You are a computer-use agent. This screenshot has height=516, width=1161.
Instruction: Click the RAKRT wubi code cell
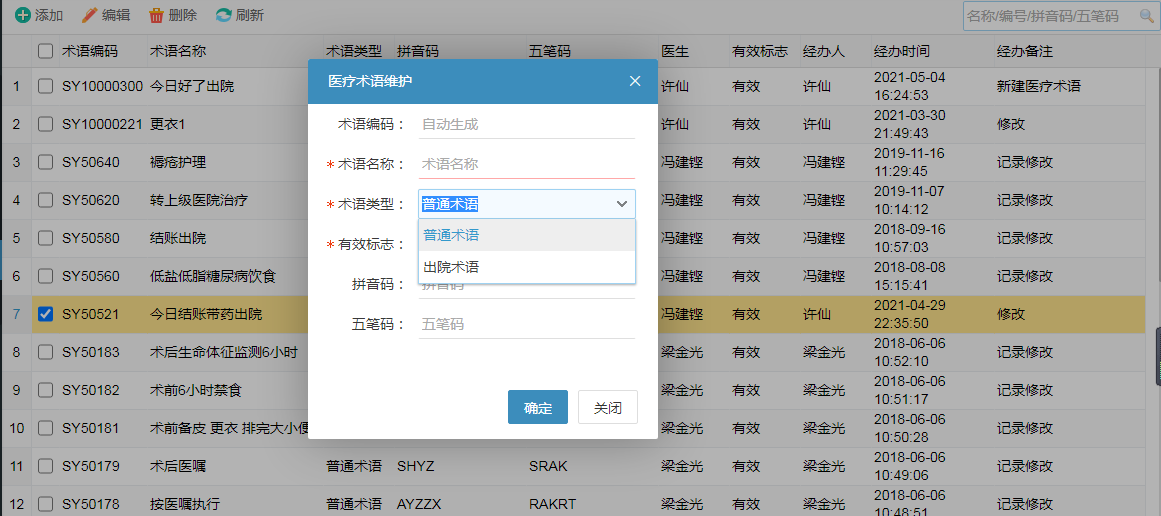(x=552, y=504)
